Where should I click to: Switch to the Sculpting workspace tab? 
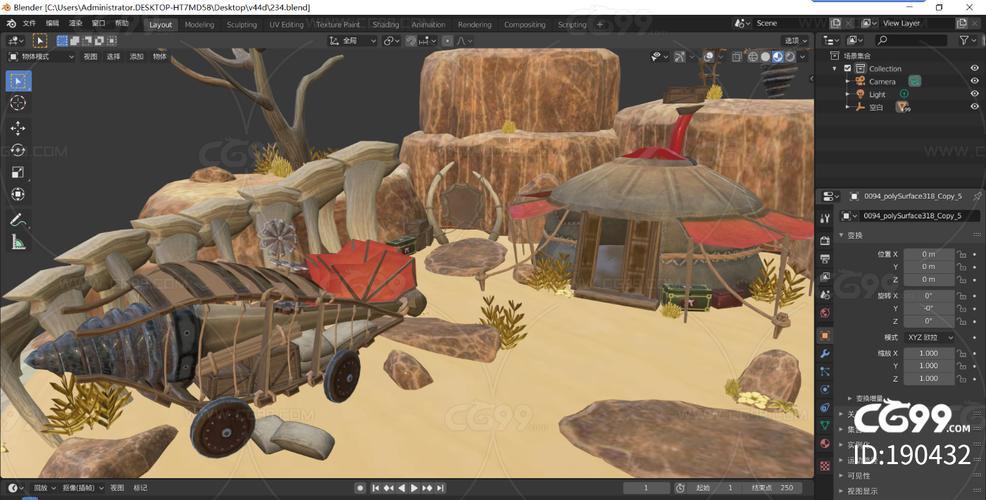241,24
